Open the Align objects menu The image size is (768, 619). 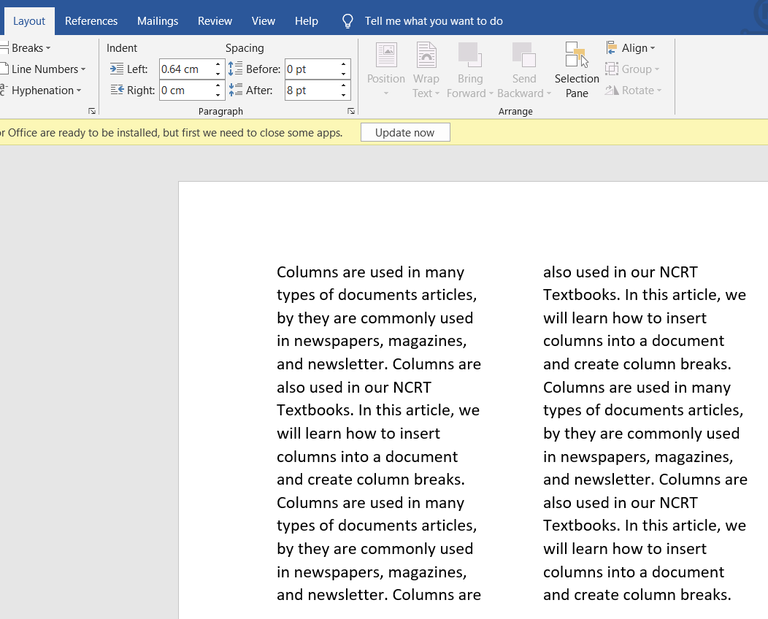pyautogui.click(x=630, y=48)
